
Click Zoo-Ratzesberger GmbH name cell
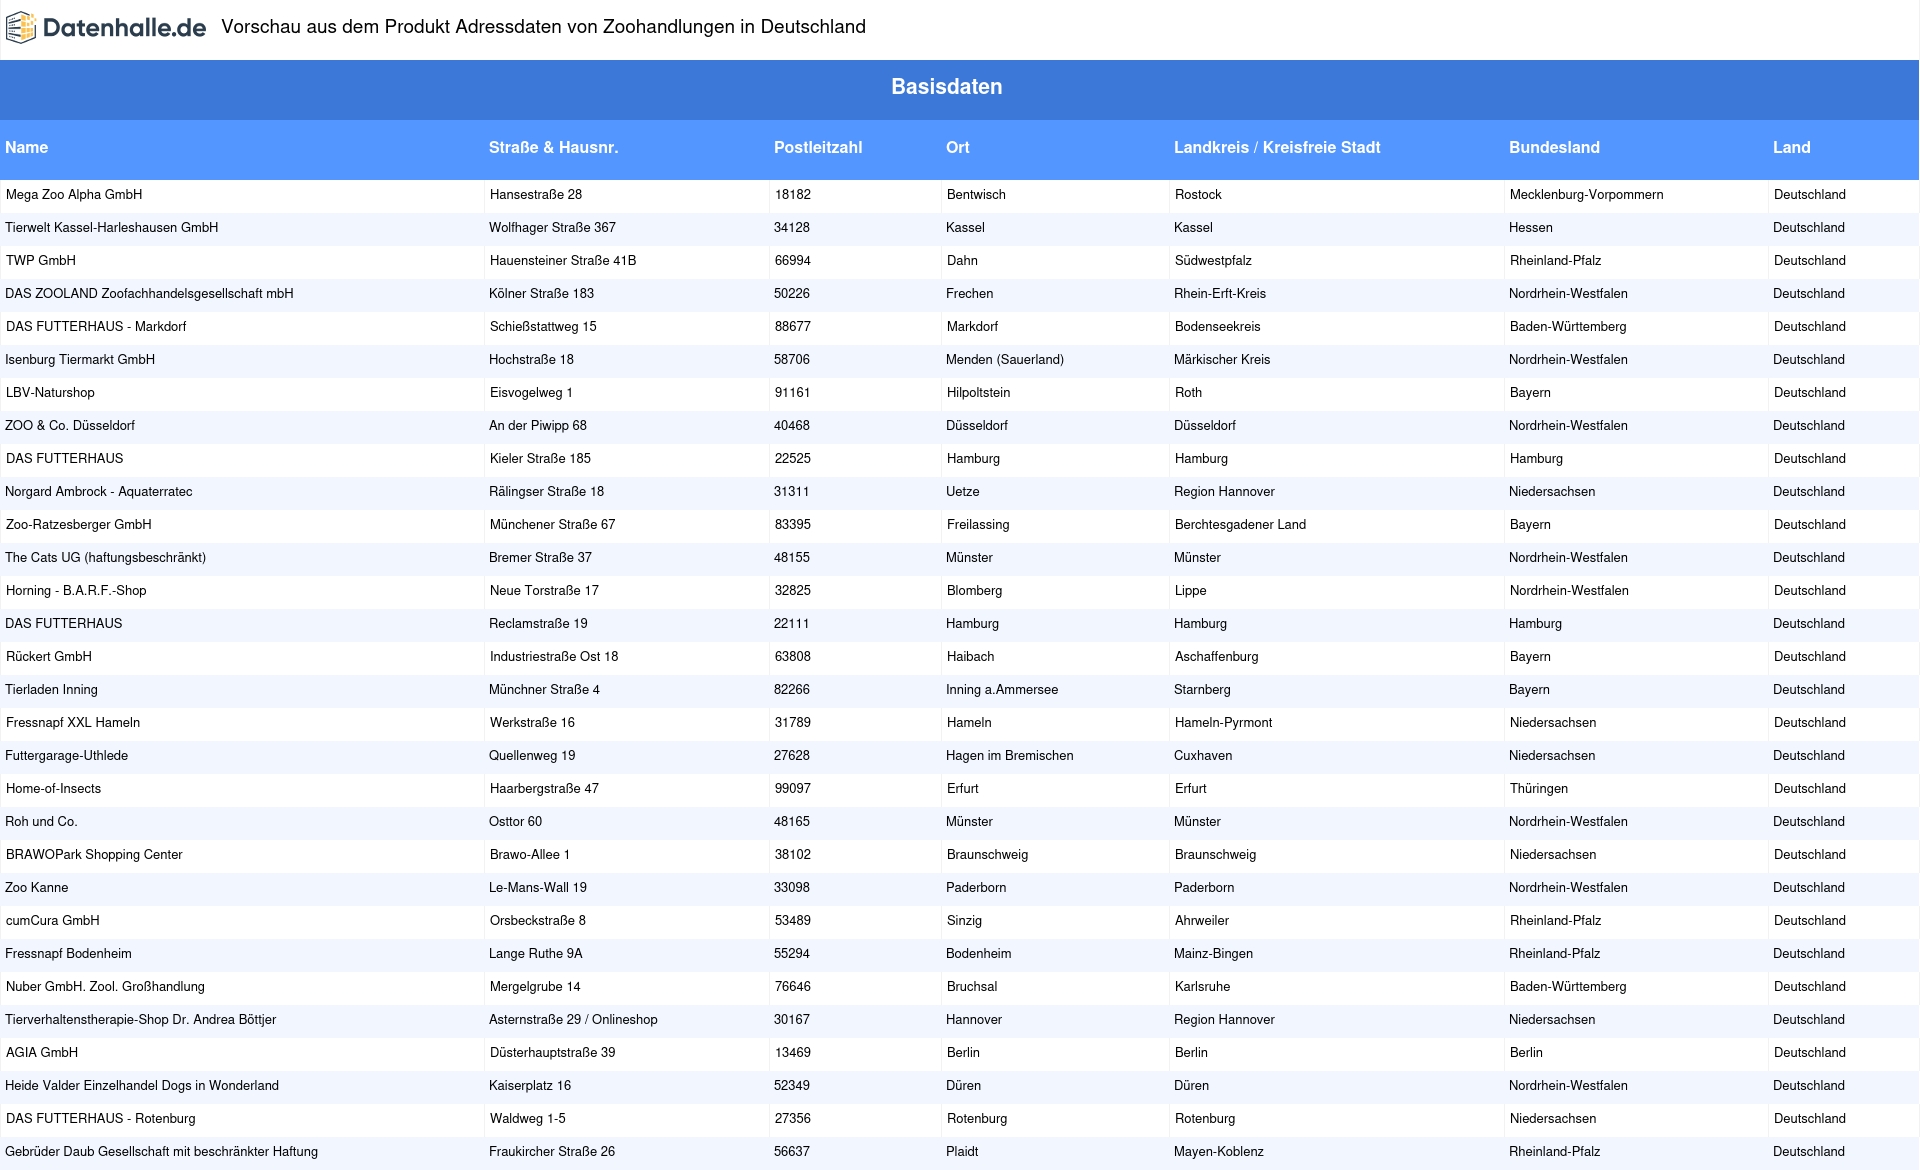click(79, 525)
